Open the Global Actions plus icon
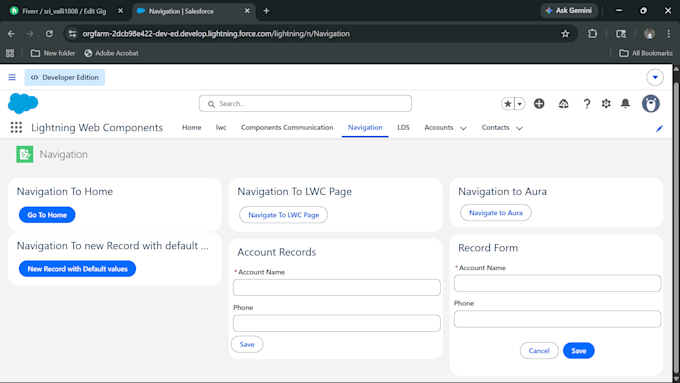This screenshot has height=383, width=680. 539,104
